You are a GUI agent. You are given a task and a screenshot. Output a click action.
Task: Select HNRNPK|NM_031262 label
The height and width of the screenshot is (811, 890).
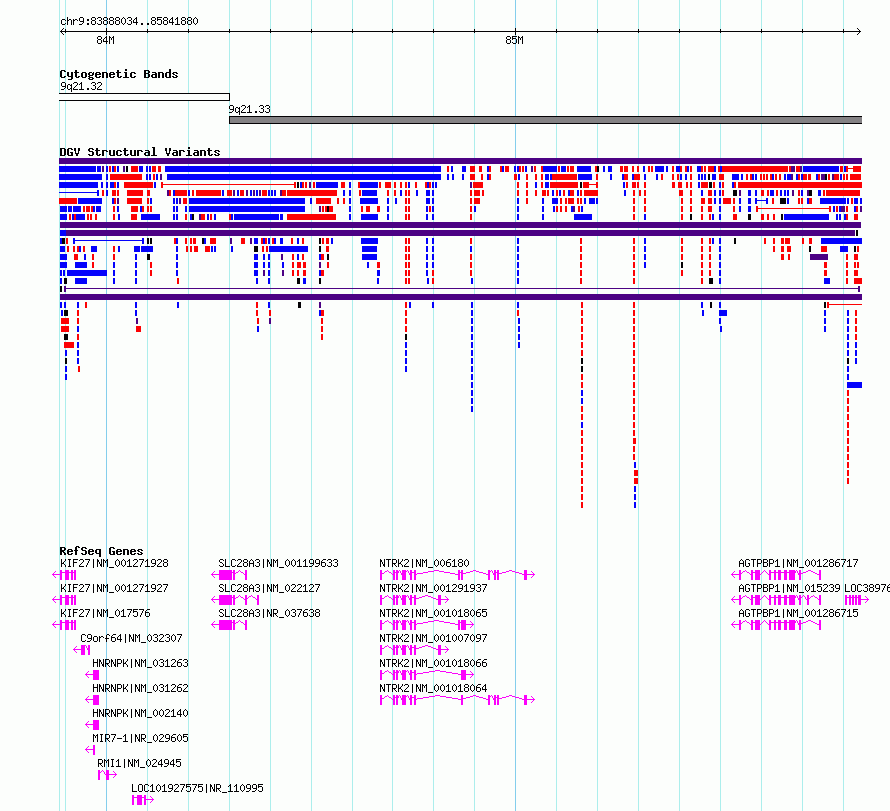click(x=140, y=688)
